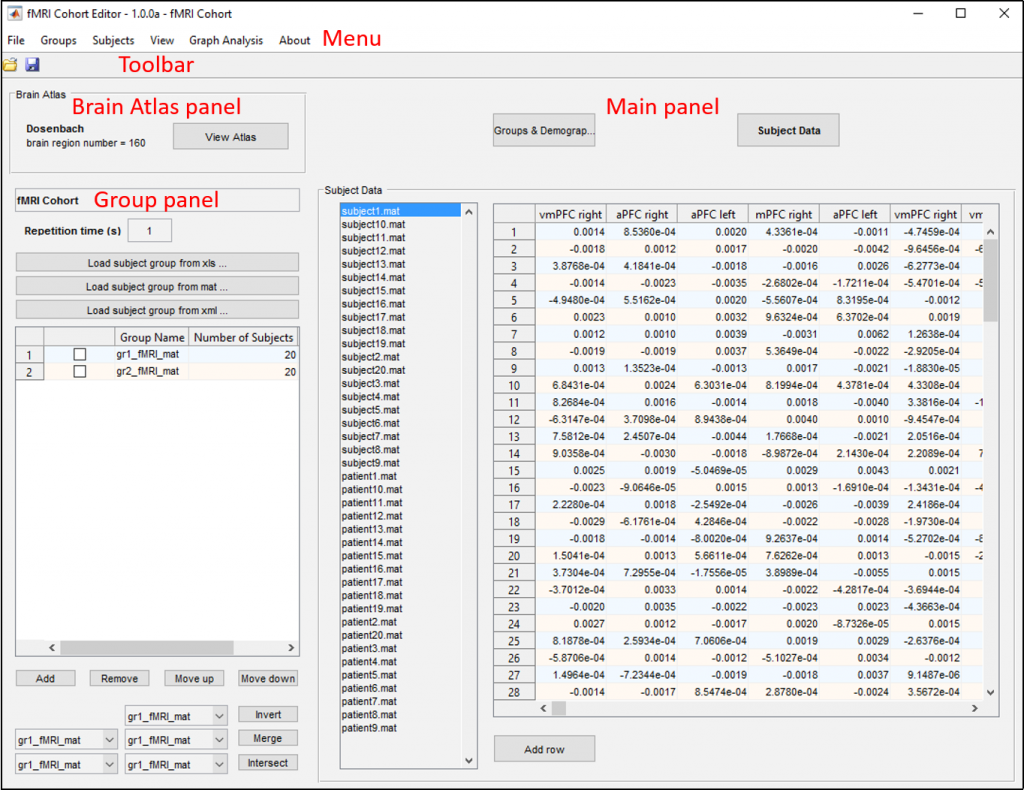The height and width of the screenshot is (790, 1024).
Task: Open the group dropdown next to Invert
Action: (176, 716)
